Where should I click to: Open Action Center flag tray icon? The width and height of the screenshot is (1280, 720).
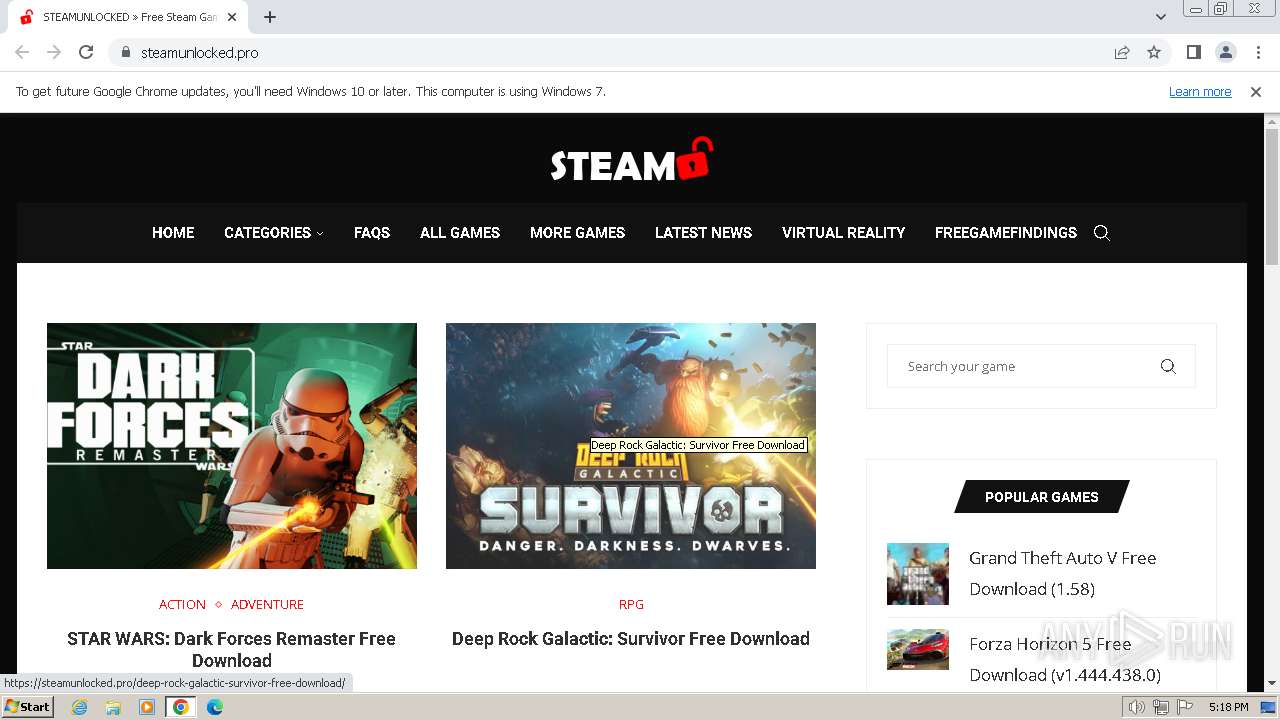[x=1185, y=707]
